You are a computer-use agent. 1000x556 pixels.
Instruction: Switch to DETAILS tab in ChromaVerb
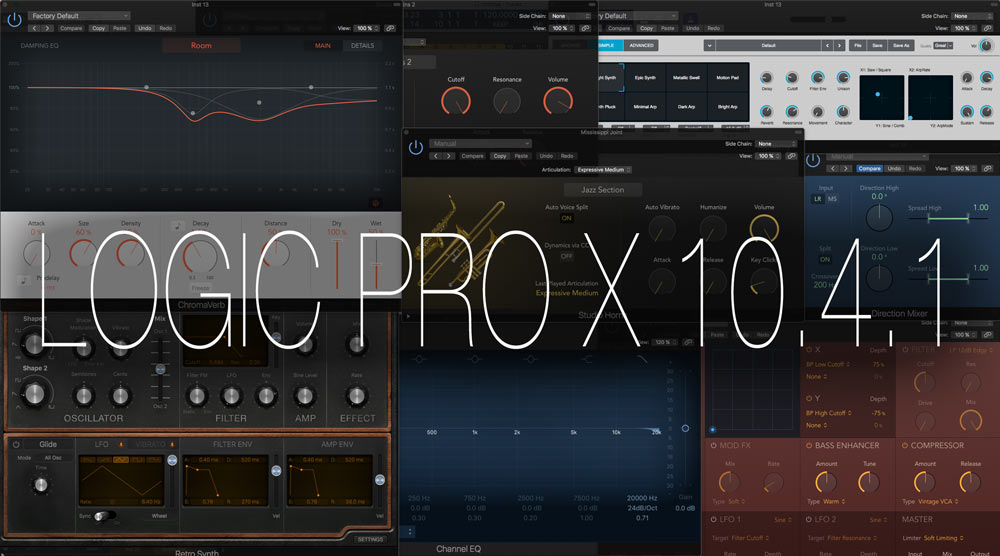[x=362, y=46]
